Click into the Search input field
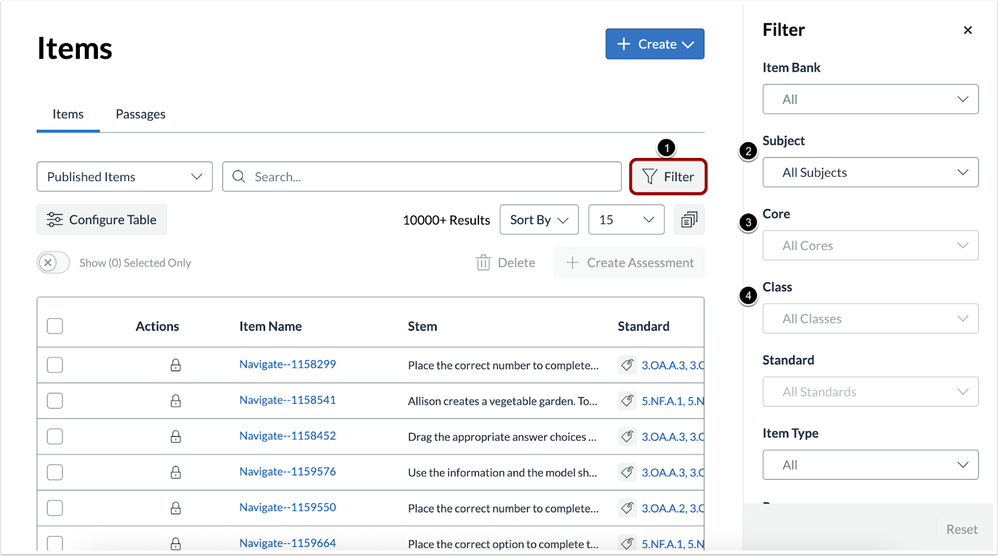 click(430, 177)
